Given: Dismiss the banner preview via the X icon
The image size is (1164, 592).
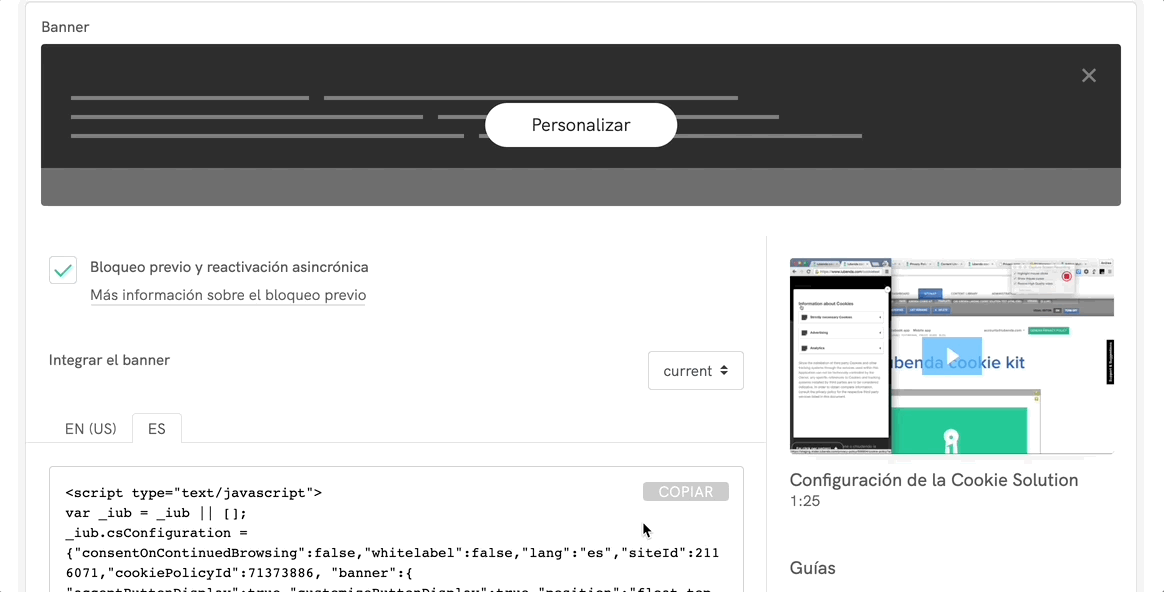Looking at the screenshot, I should click(1088, 75).
